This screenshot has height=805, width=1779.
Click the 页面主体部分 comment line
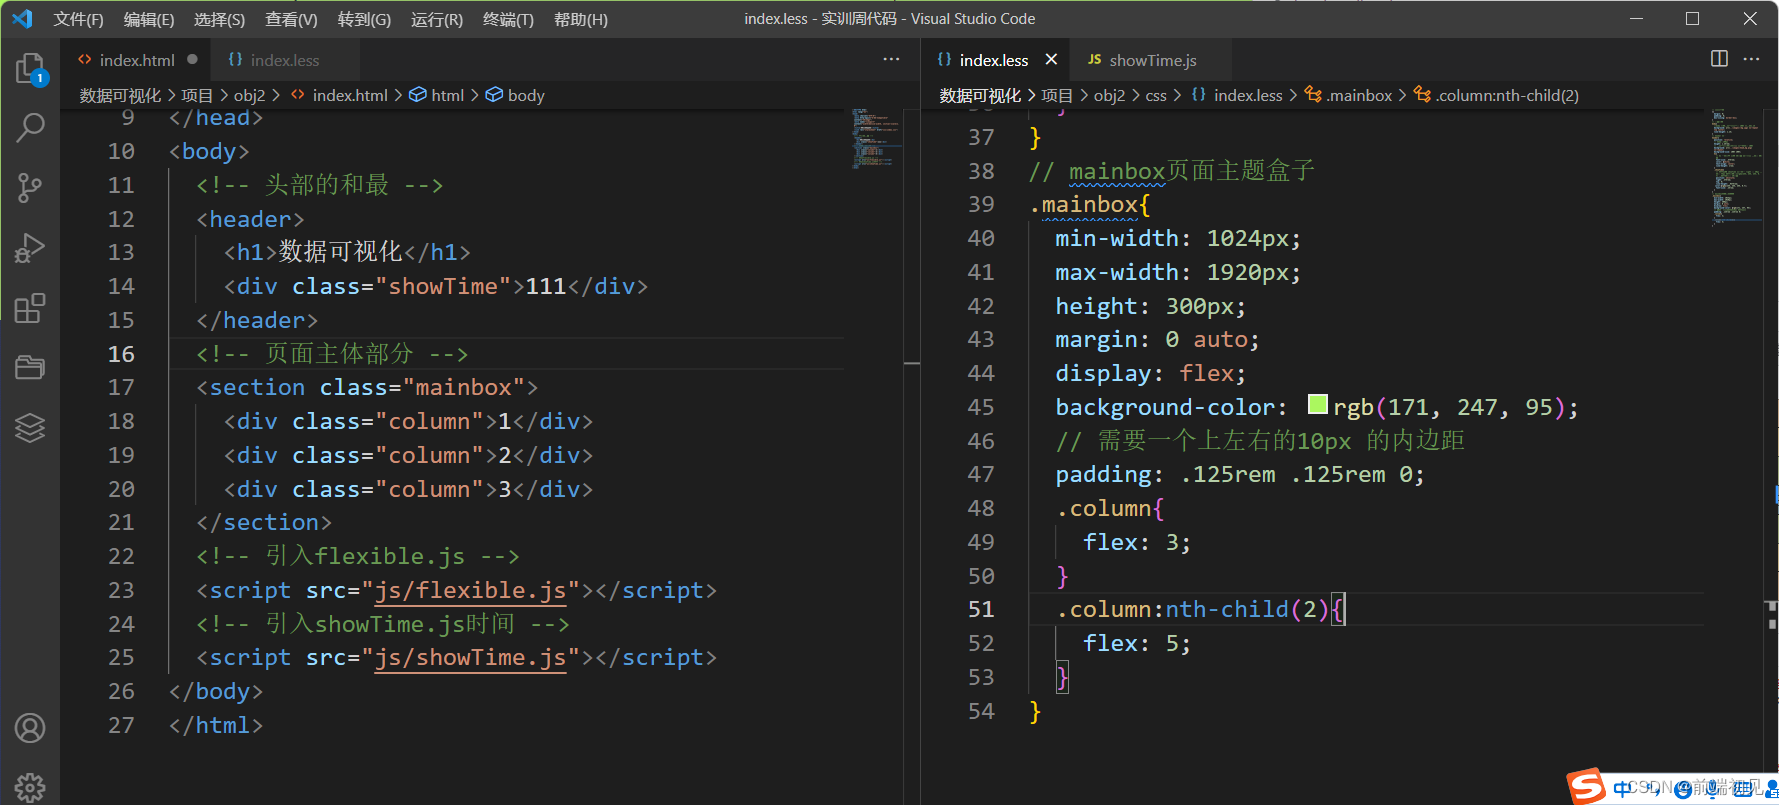click(x=332, y=354)
